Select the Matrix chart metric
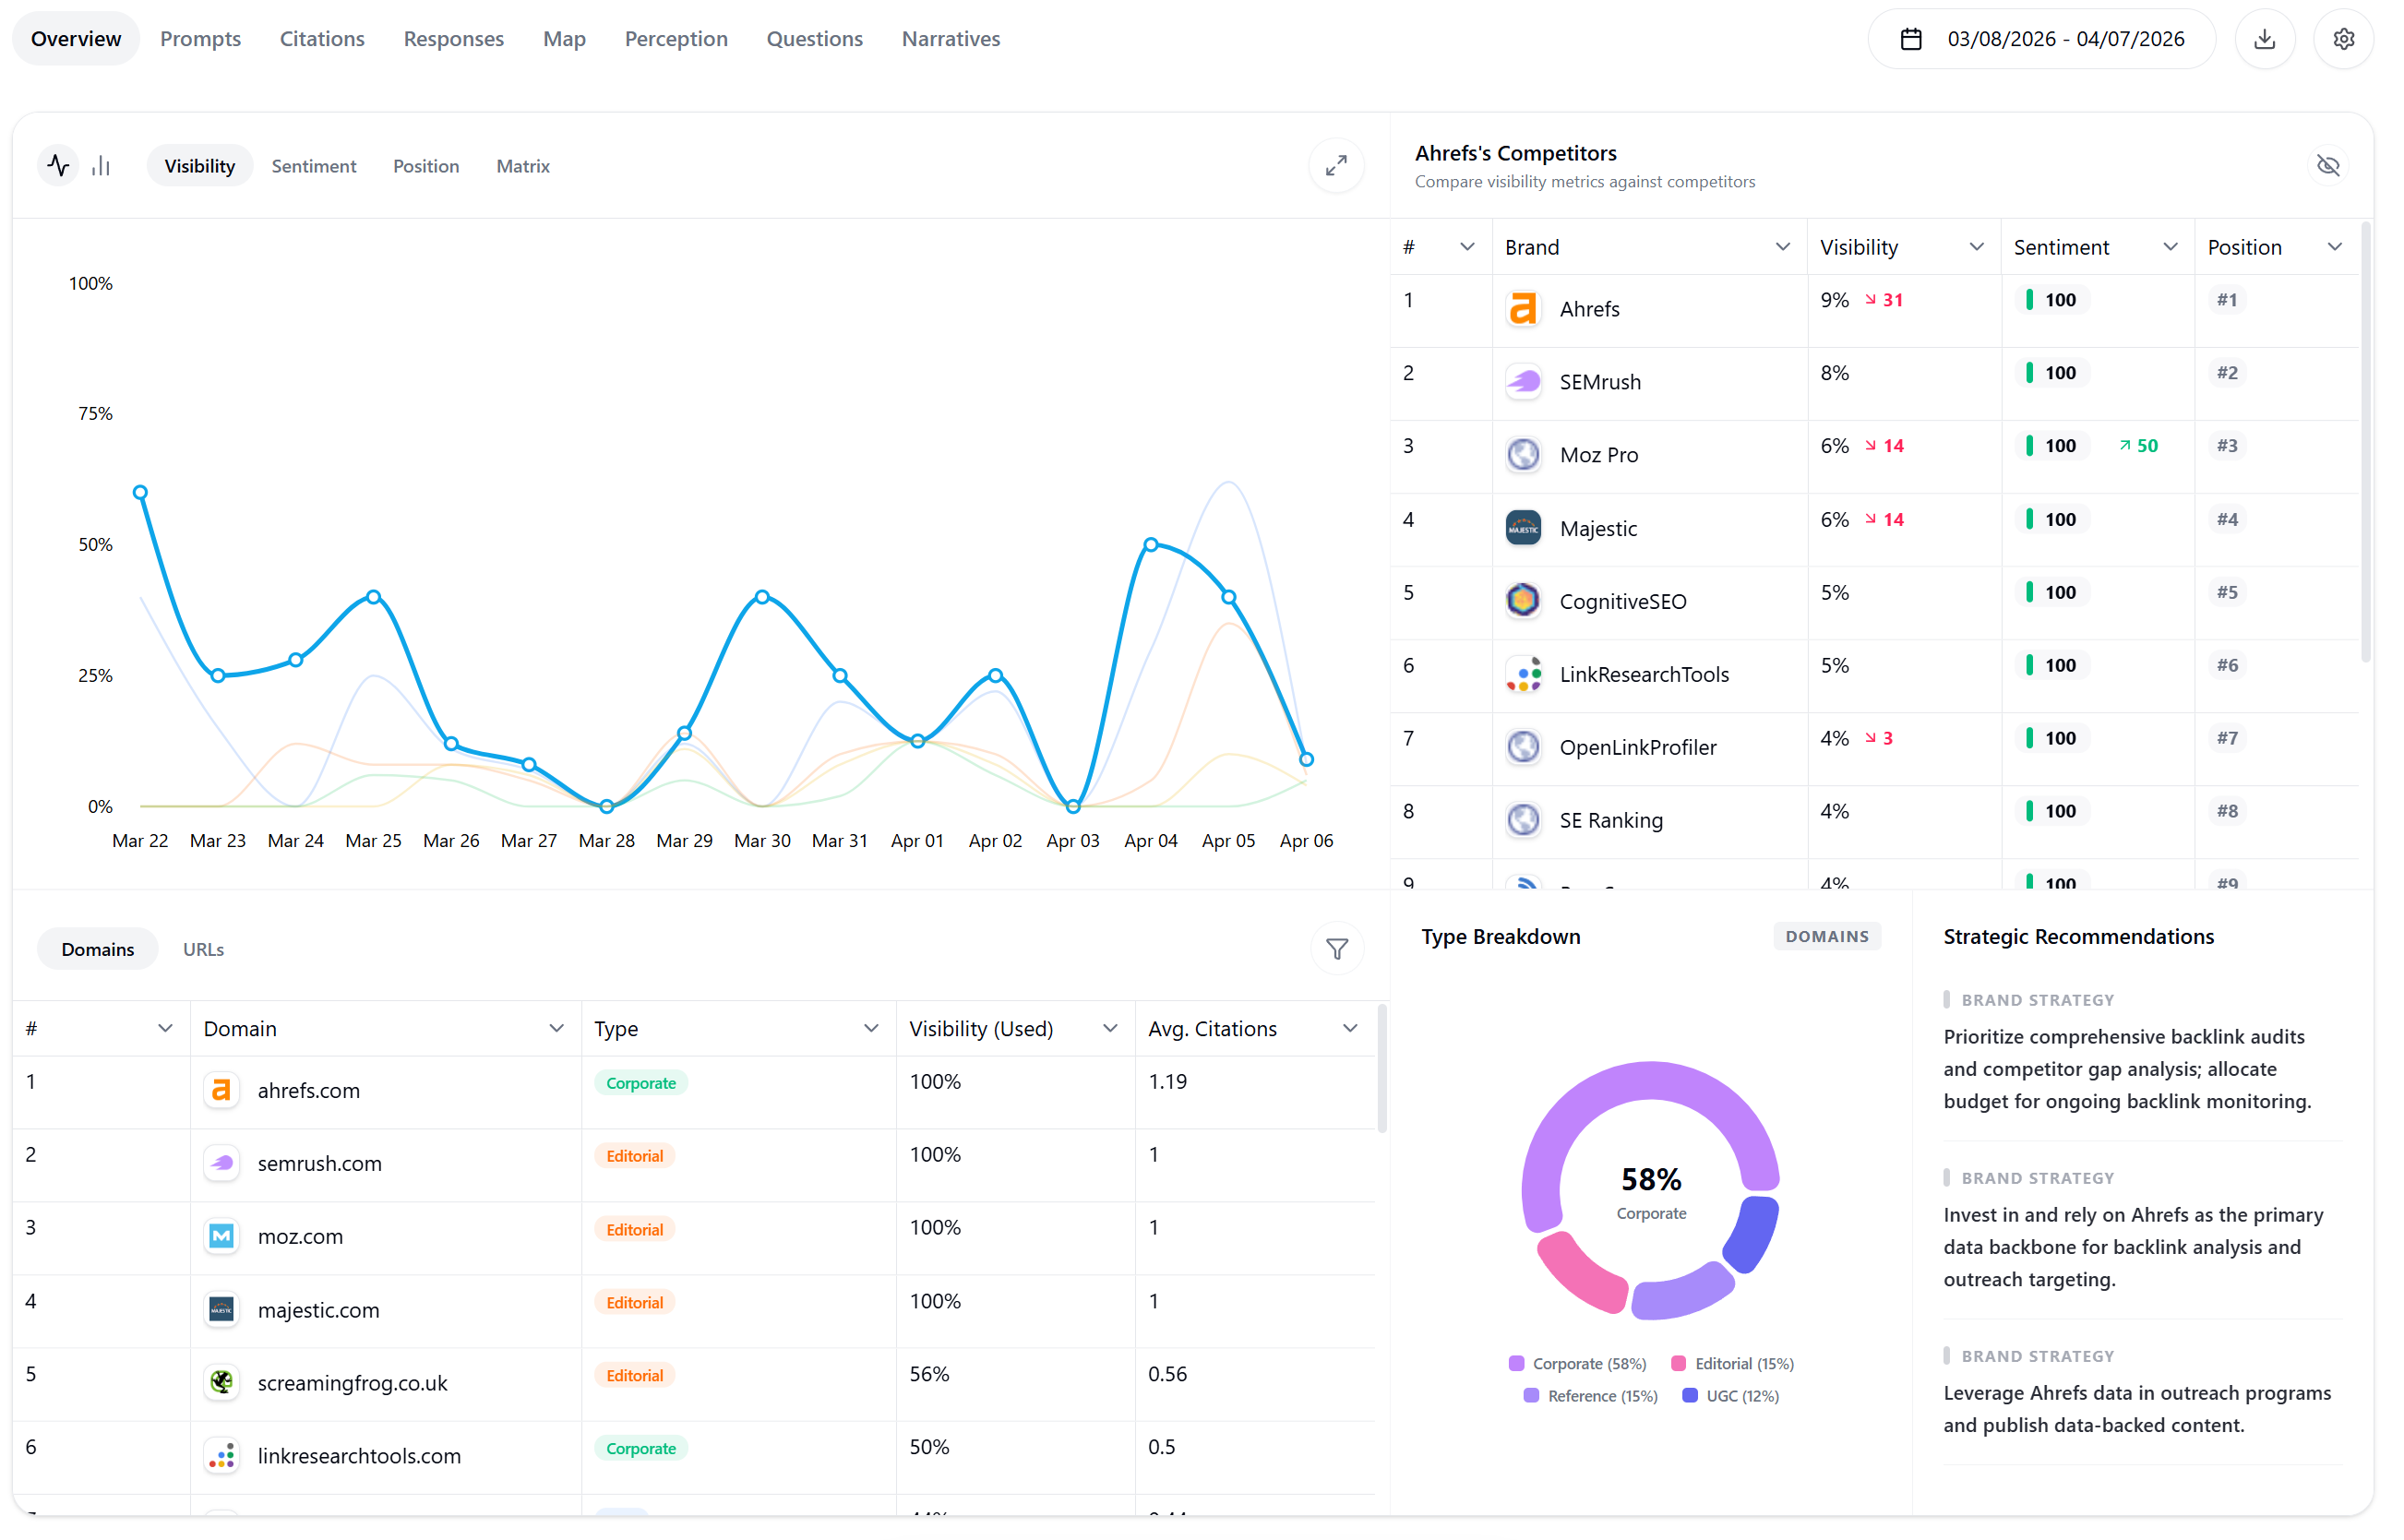 tap(523, 166)
